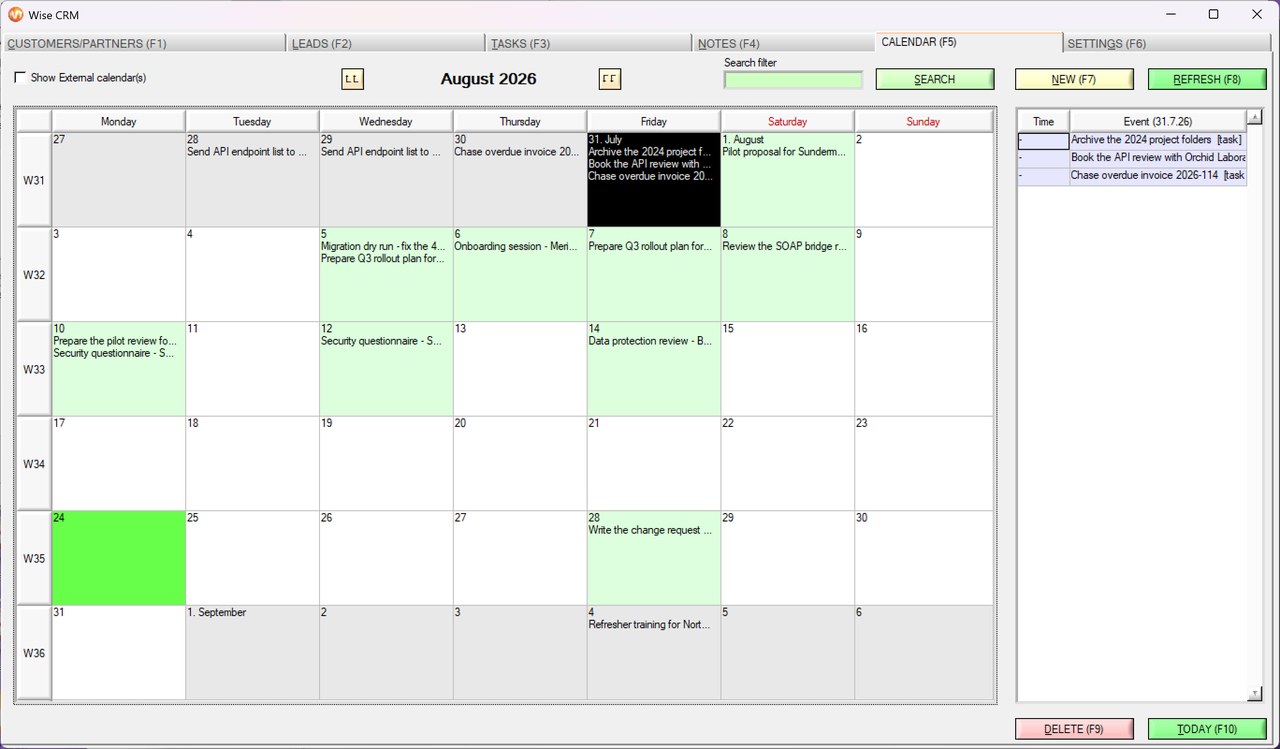Screen dimensions: 1280x749
Task: Open 'Migration dry run' event on August 5
Action: tap(383, 246)
